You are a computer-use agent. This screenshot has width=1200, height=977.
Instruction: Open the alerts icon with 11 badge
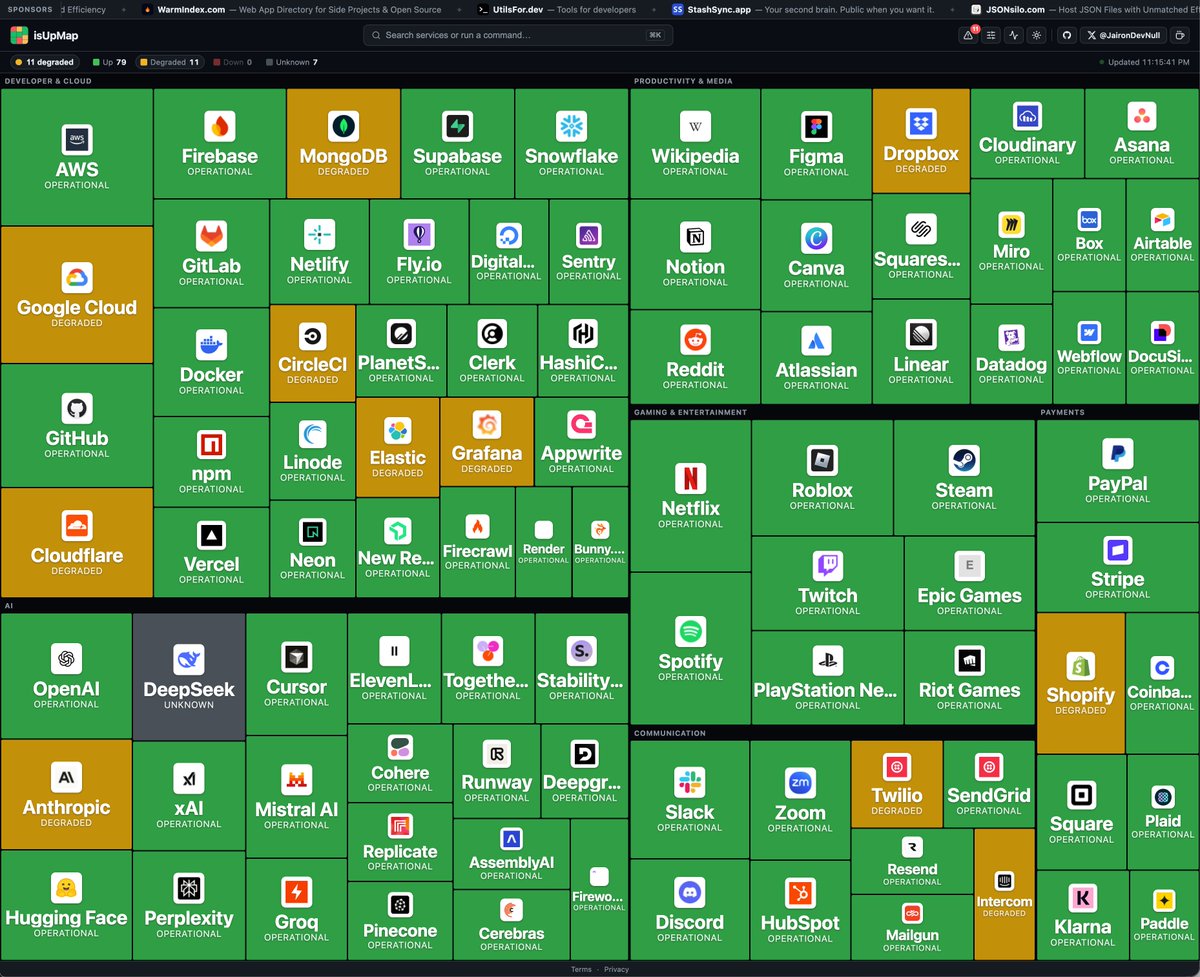[968, 35]
